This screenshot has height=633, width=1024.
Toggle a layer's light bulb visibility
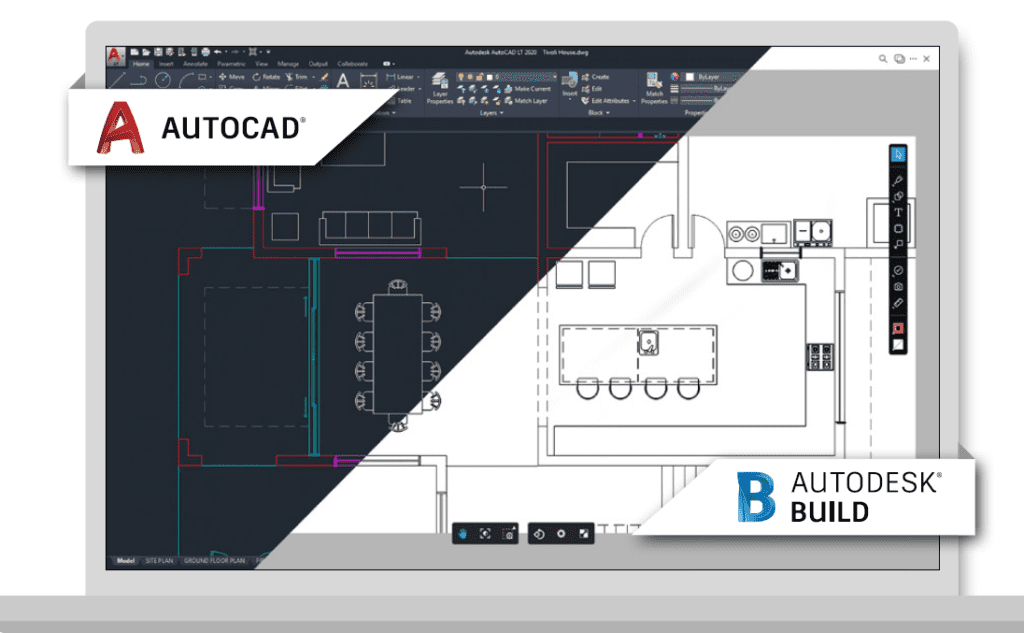click(x=461, y=76)
